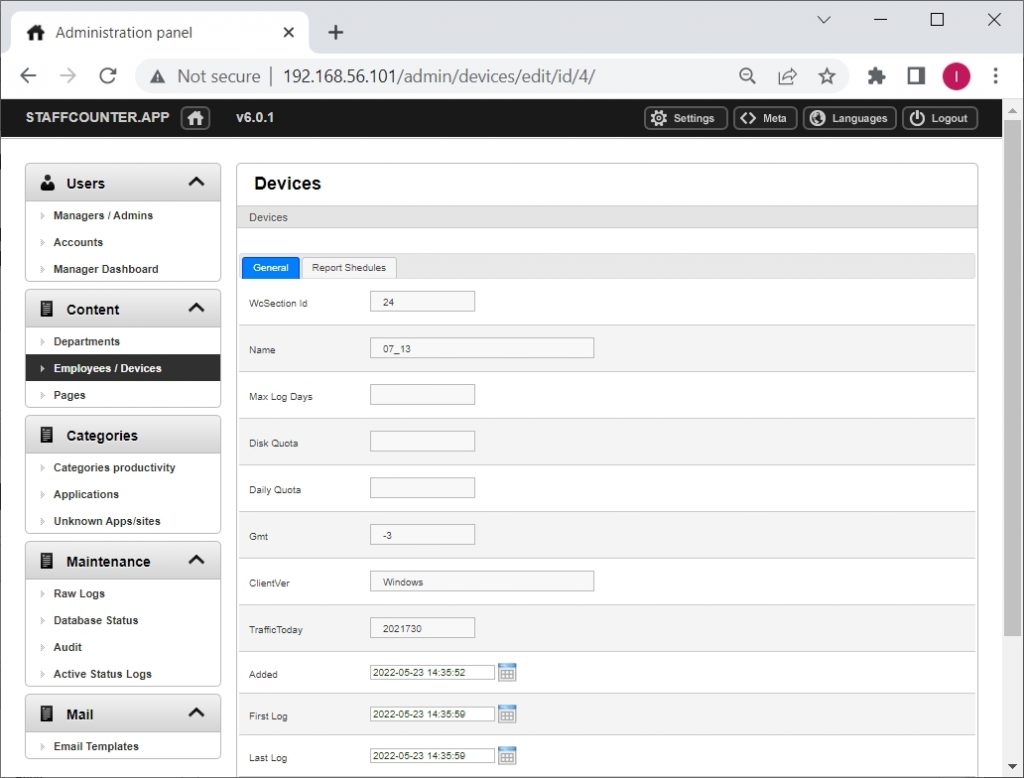
Task: Focus the WcSection Id field
Action: point(423,302)
